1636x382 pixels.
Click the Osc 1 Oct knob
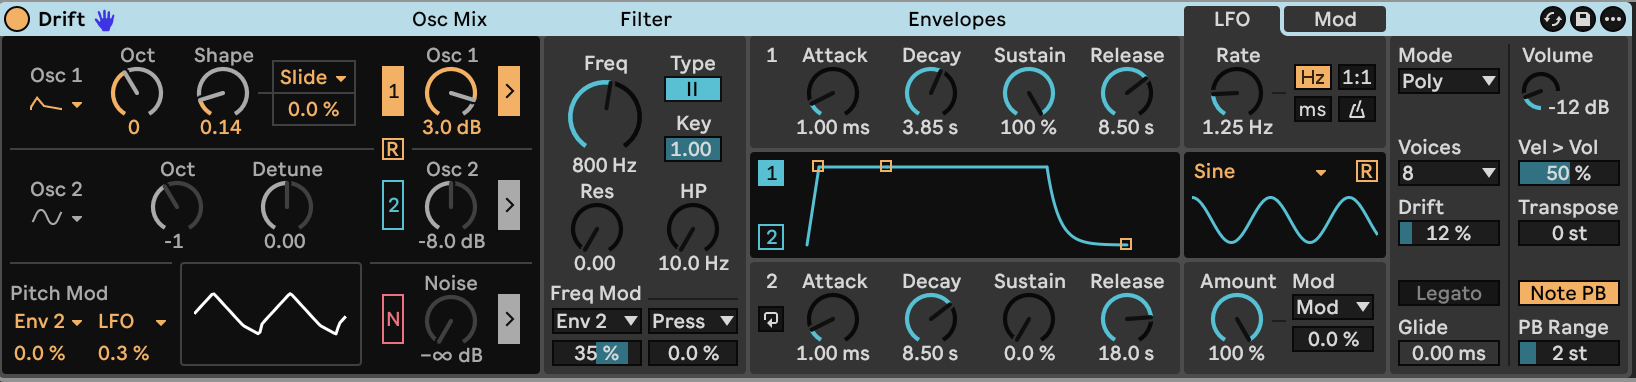137,93
